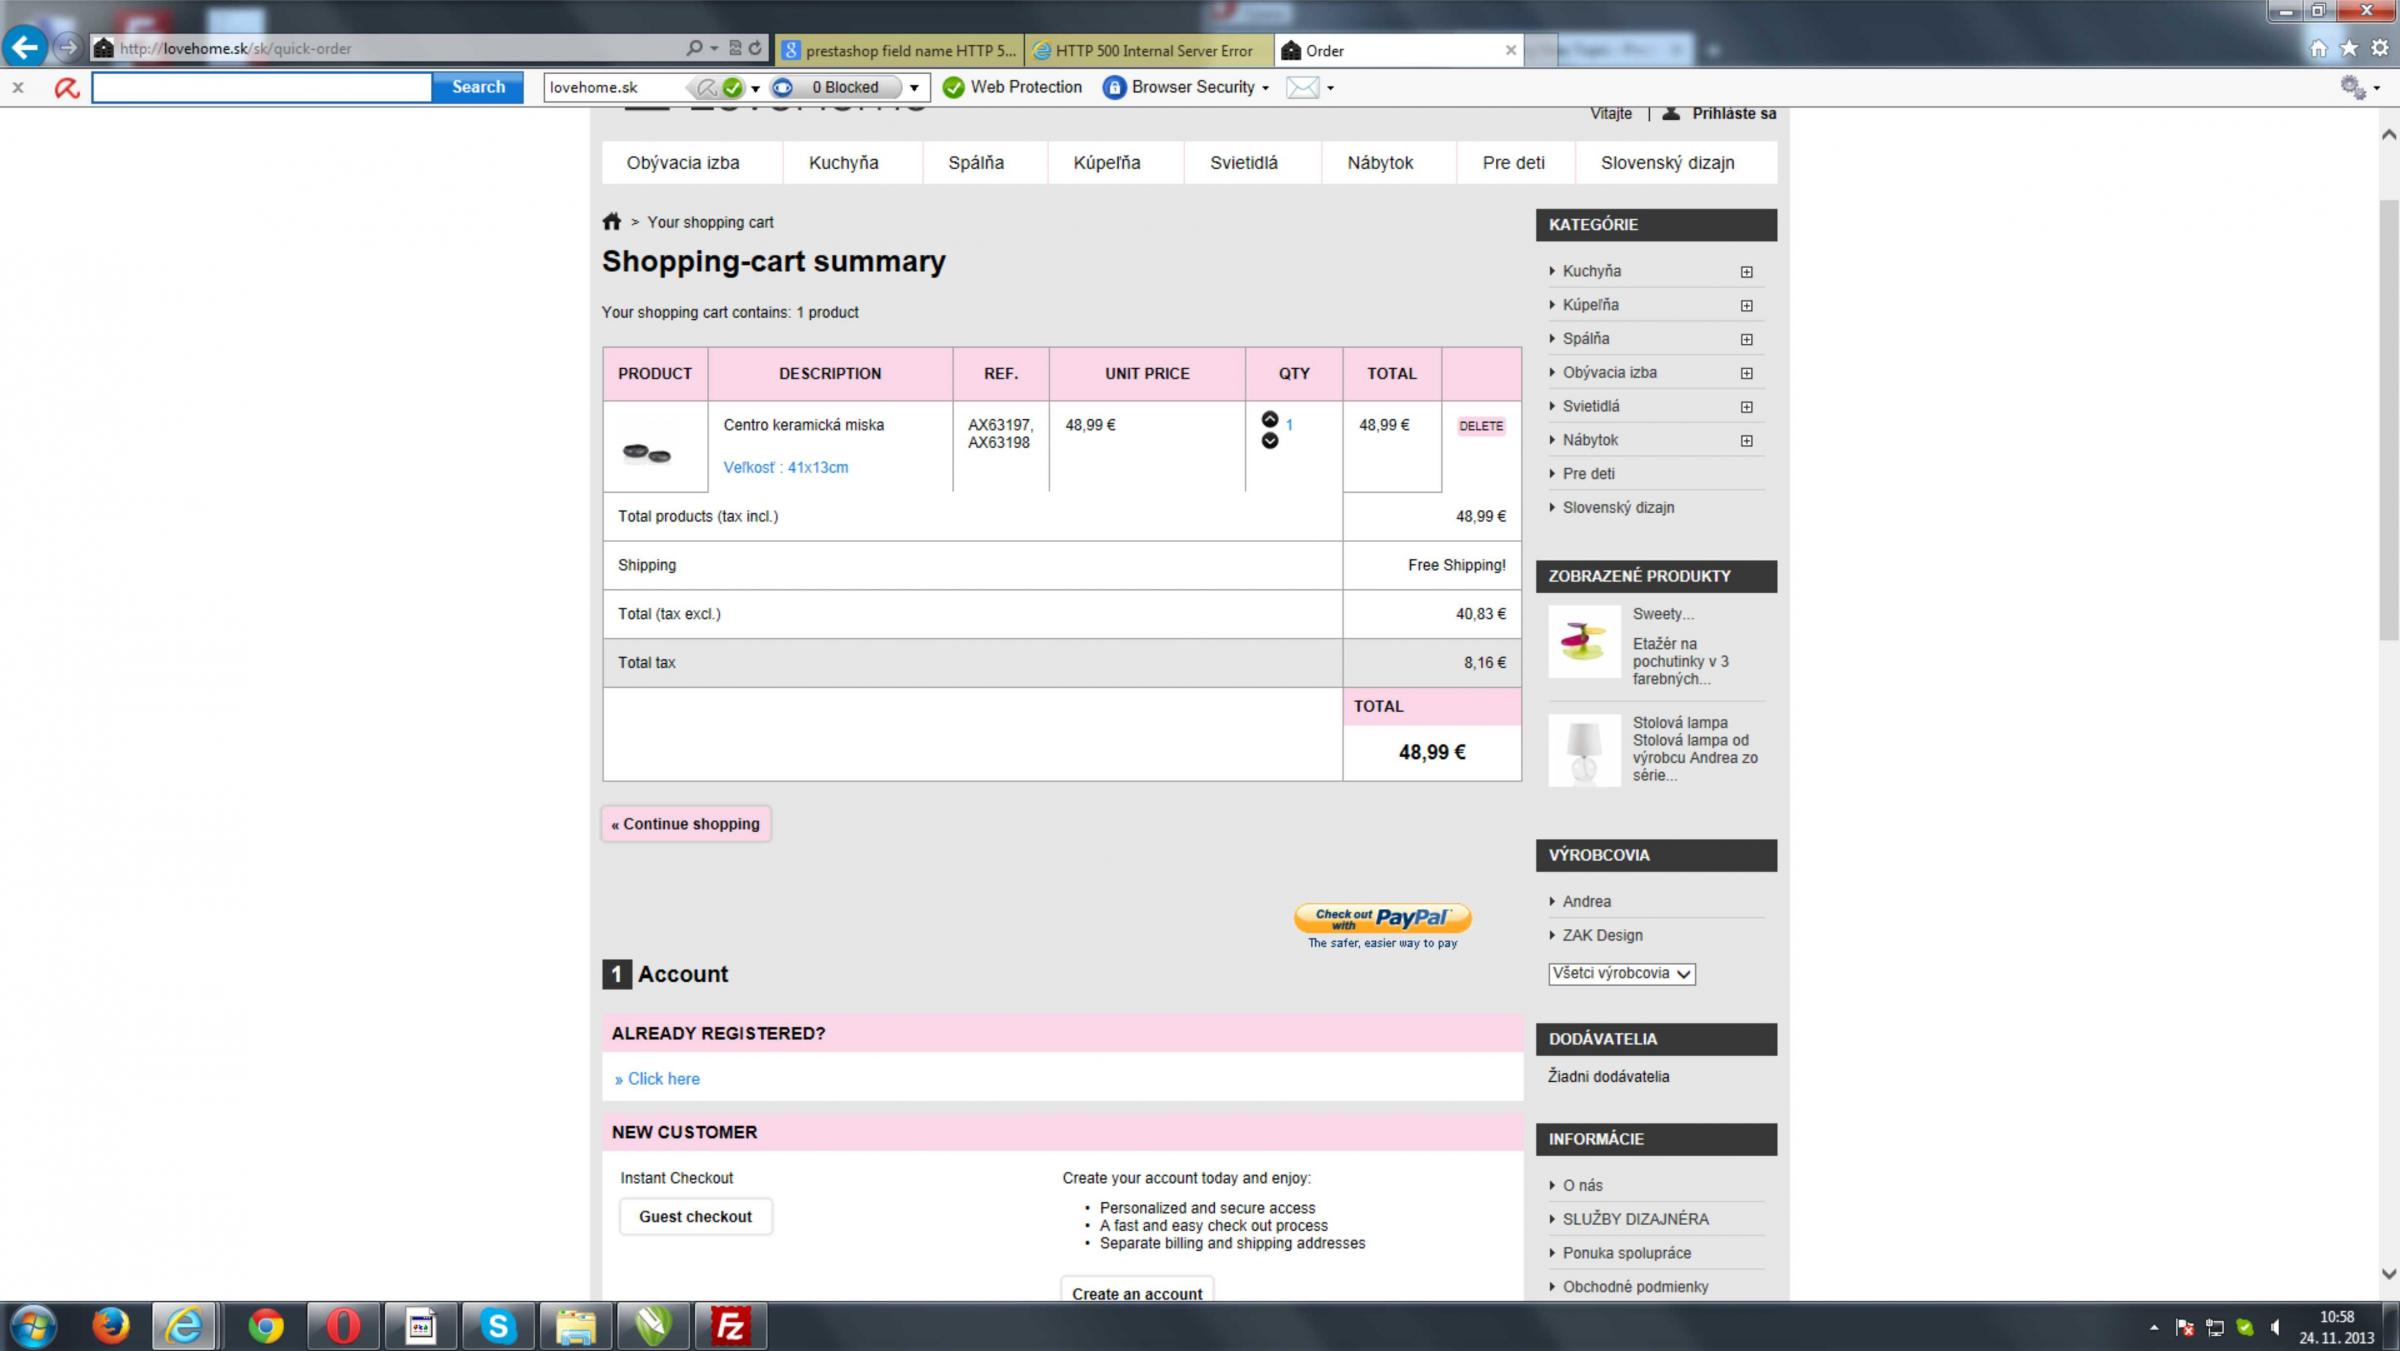Open Internet Explorer tools gear icon

(2380, 48)
